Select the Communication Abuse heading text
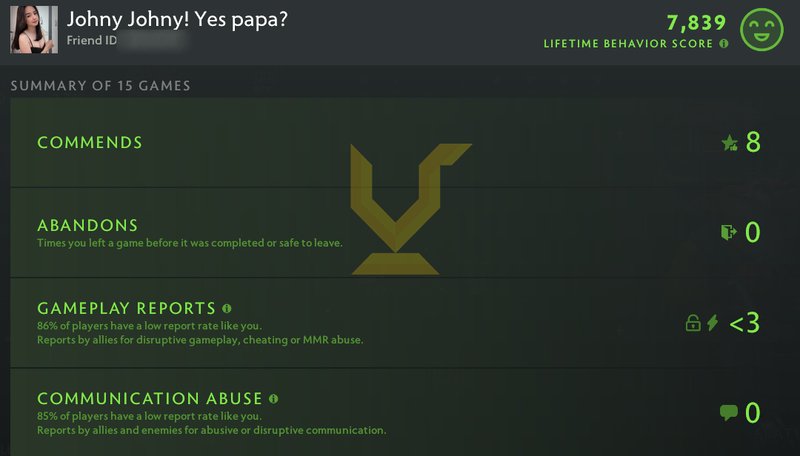This screenshot has height=456, width=800. [150, 398]
